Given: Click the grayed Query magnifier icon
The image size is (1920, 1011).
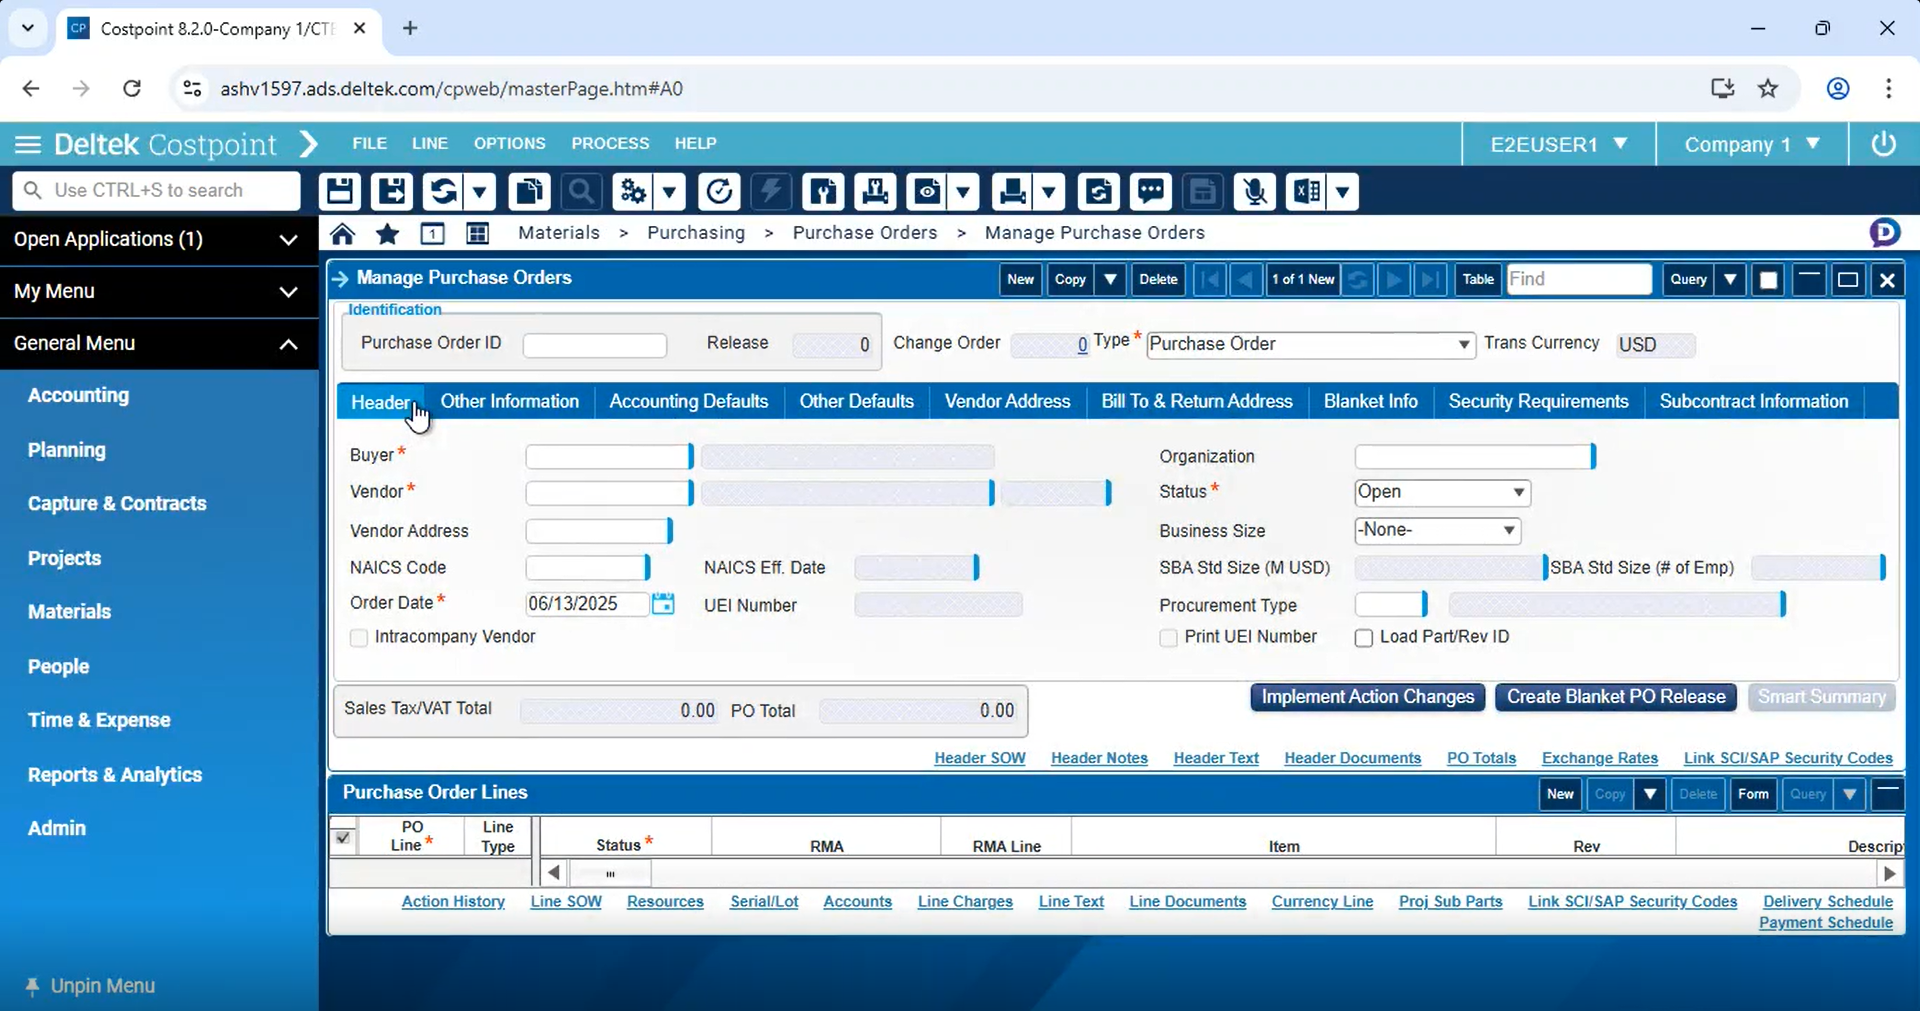Looking at the screenshot, I should tap(581, 191).
